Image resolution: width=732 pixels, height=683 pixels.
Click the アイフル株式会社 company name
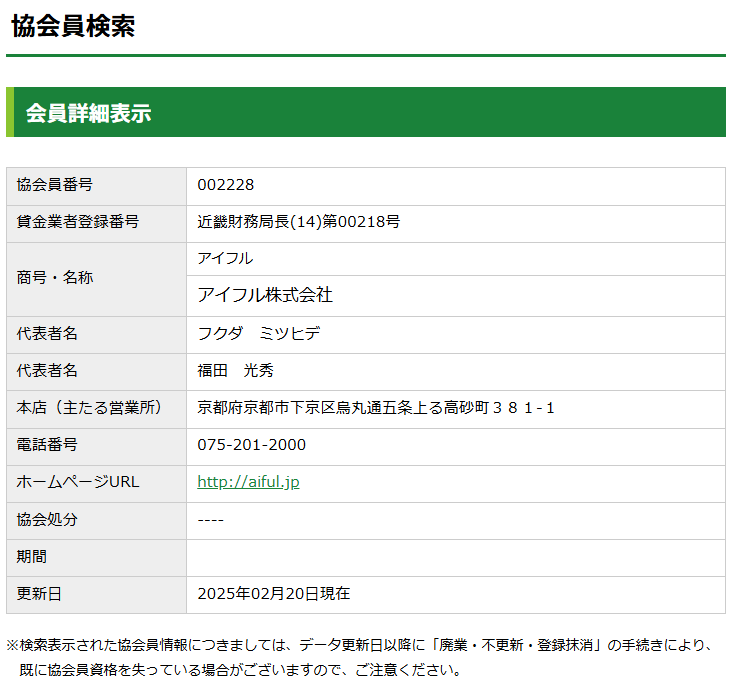[x=265, y=295]
